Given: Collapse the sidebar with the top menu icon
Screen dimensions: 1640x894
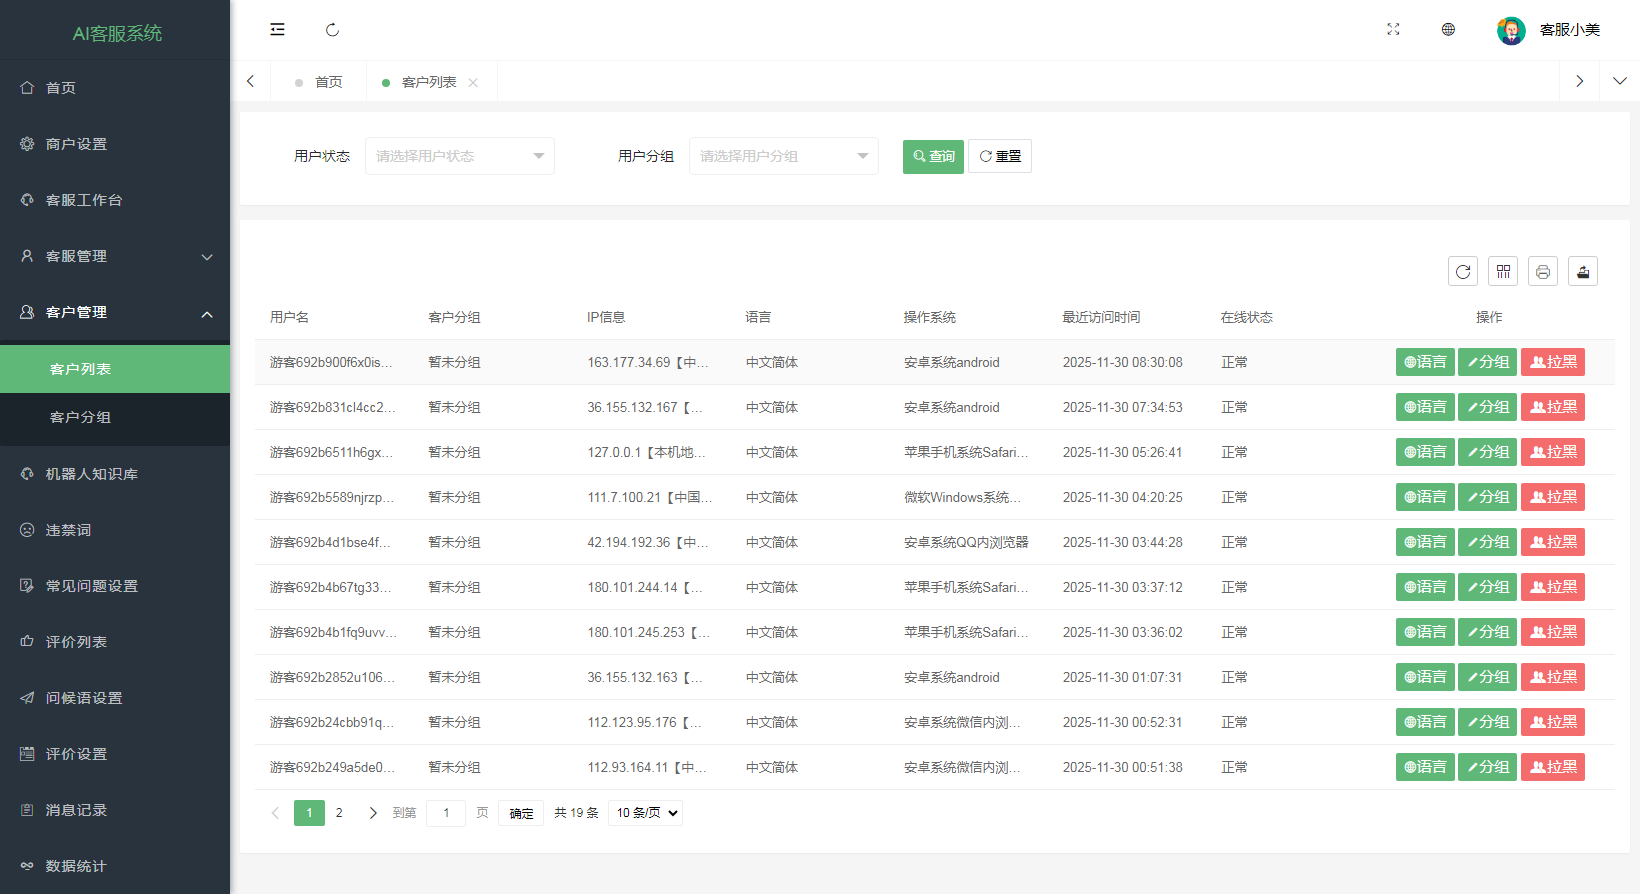Looking at the screenshot, I should click(x=277, y=30).
